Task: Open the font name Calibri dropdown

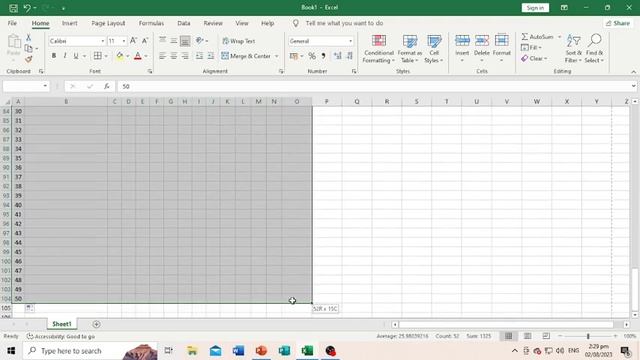Action: click(102, 41)
